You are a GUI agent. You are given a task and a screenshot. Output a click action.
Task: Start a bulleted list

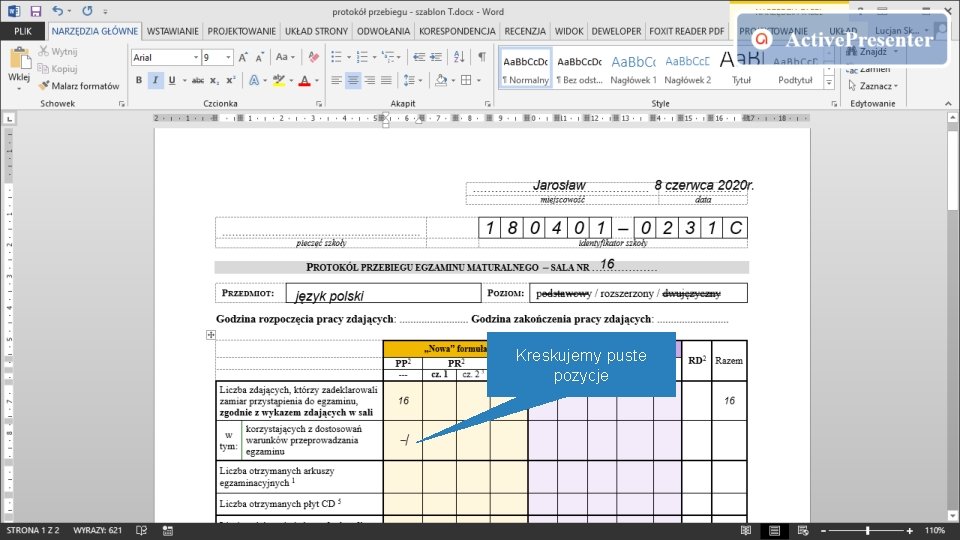[x=336, y=57]
